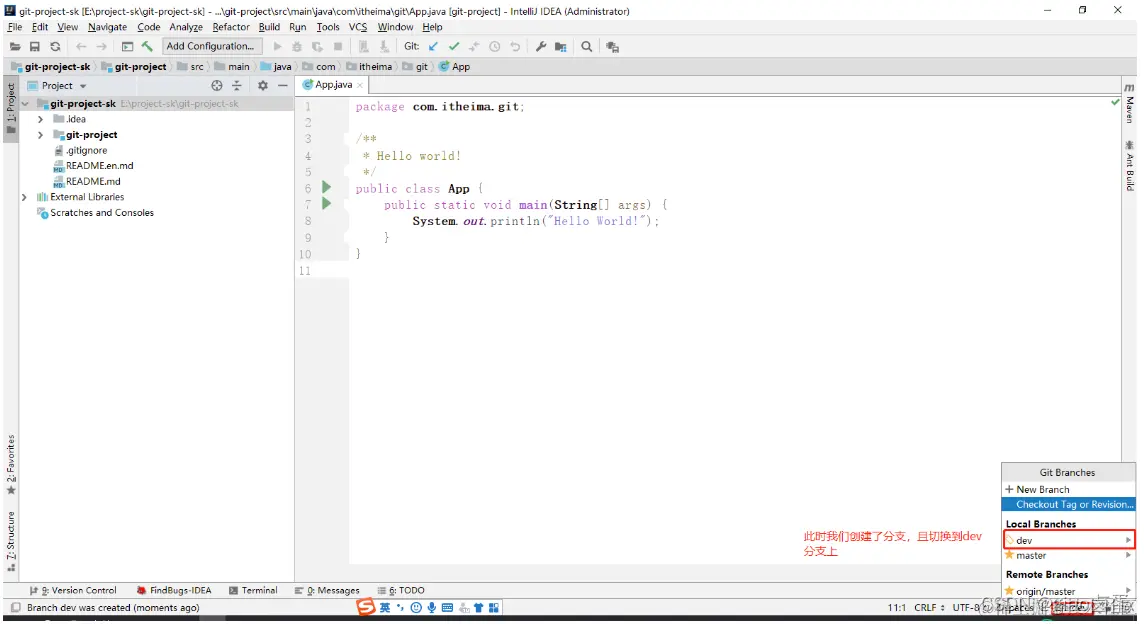This screenshot has width=1144, height=624.
Task: Click the Open folder toolbar icon
Action: click(x=15, y=47)
